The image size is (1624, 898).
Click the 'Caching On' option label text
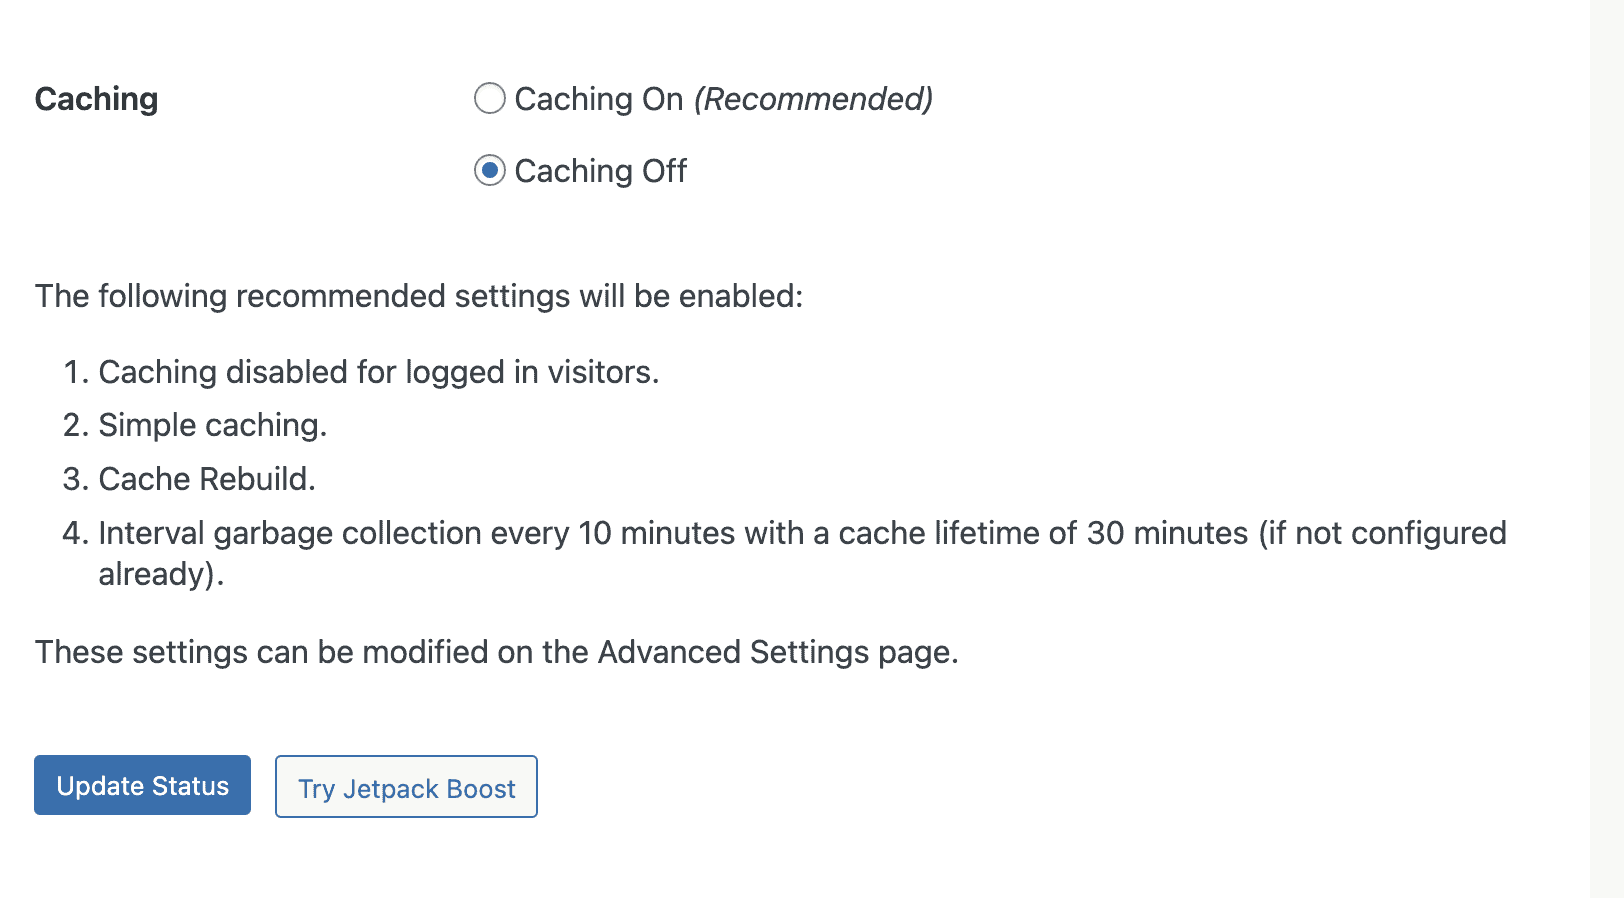pos(599,99)
